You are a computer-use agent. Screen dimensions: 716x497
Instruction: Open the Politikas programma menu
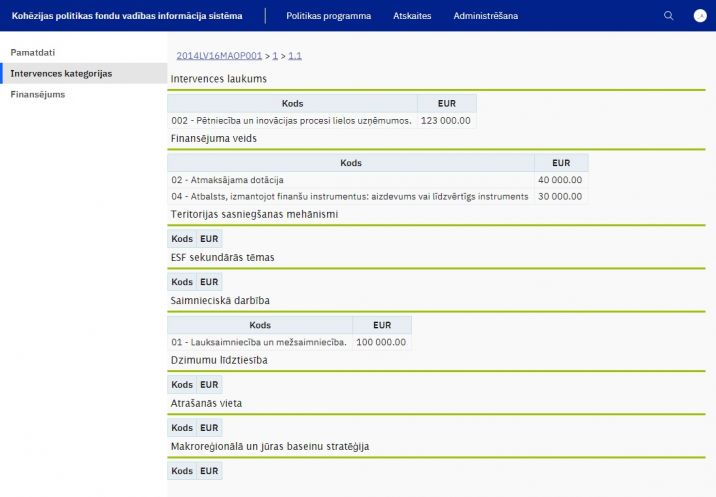pyautogui.click(x=328, y=16)
